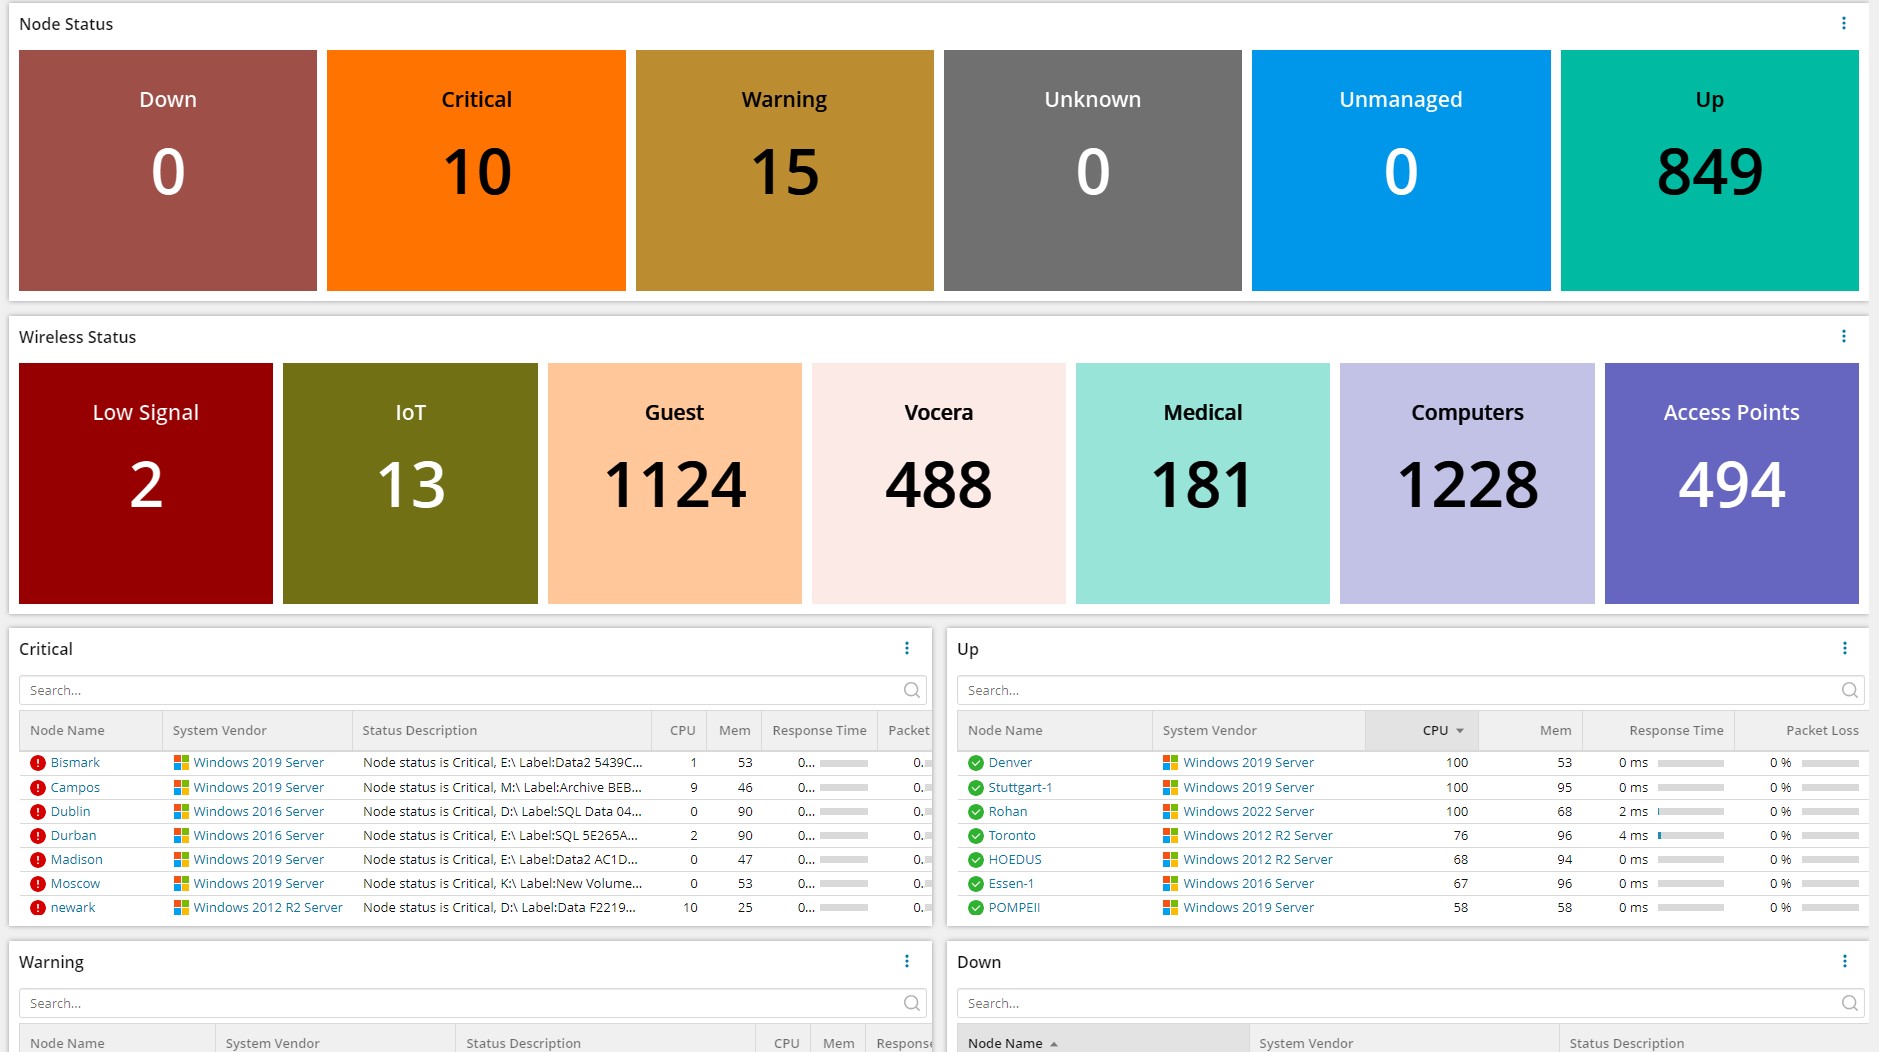This screenshot has height=1052, width=1879.
Task: Open the Stuttgart-1 node link
Action: click(x=1020, y=787)
